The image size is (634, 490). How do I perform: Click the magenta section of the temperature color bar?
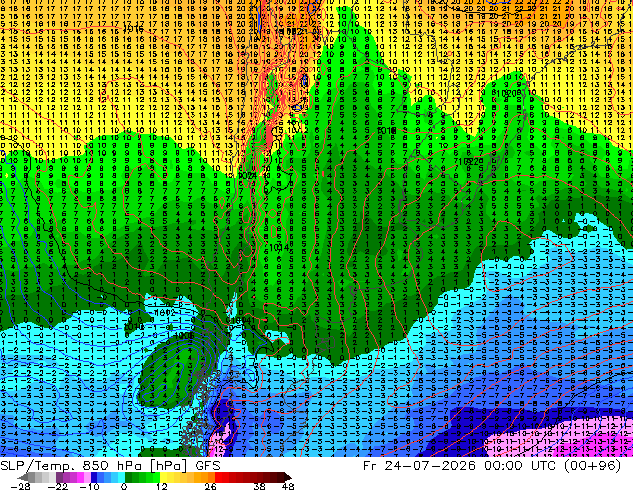pyautogui.click(x=77, y=477)
